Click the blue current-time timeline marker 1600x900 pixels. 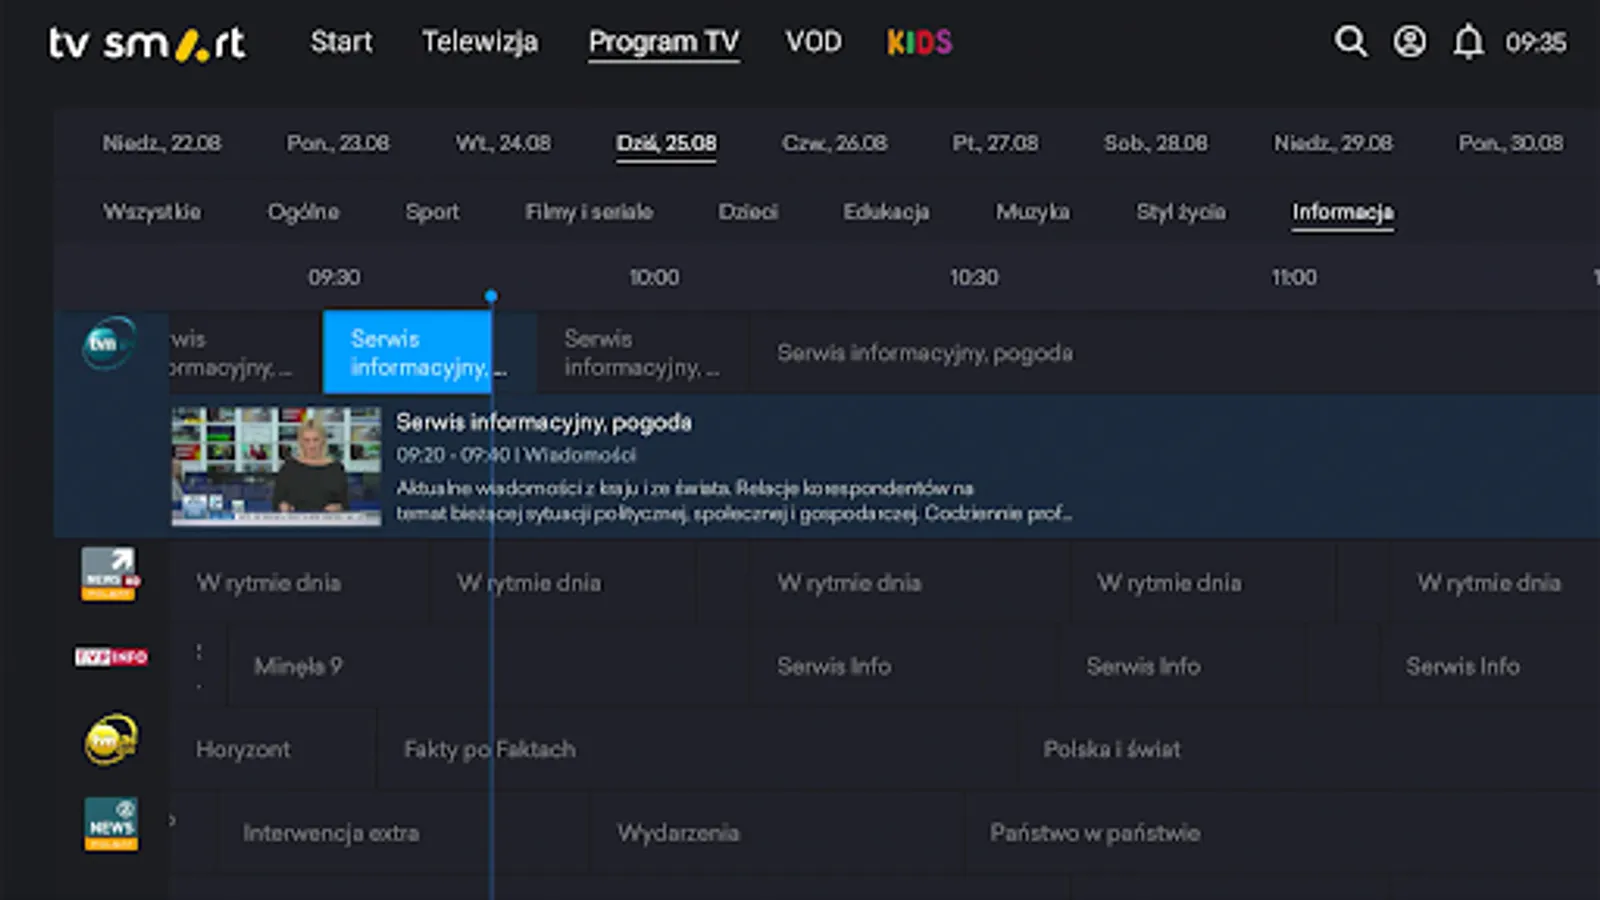pos(491,296)
